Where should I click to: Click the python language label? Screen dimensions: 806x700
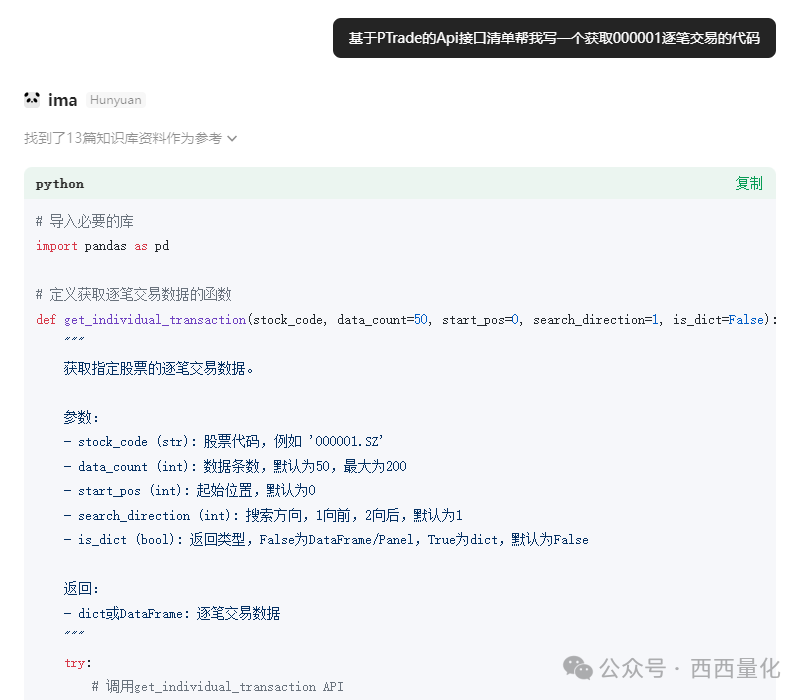point(60,184)
